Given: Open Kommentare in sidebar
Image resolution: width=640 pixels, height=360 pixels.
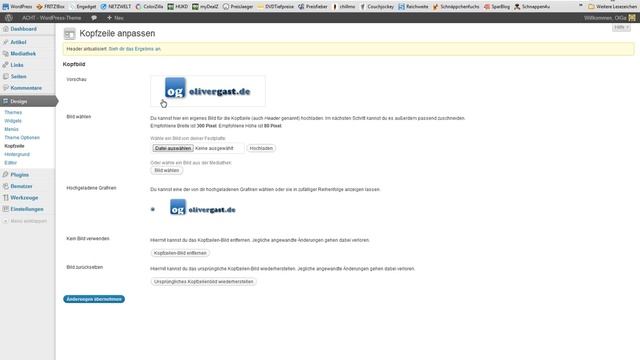Looking at the screenshot, I should coord(26,88).
